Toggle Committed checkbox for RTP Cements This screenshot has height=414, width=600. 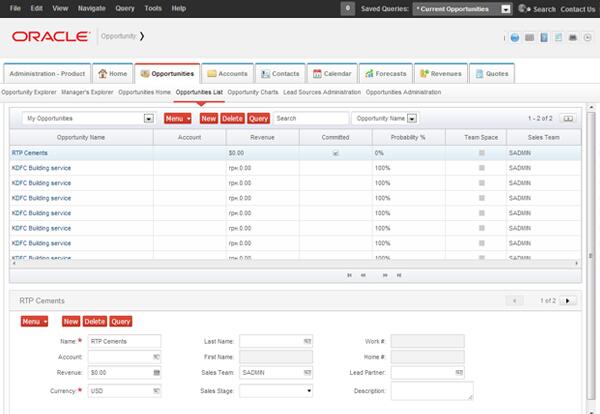pos(336,153)
